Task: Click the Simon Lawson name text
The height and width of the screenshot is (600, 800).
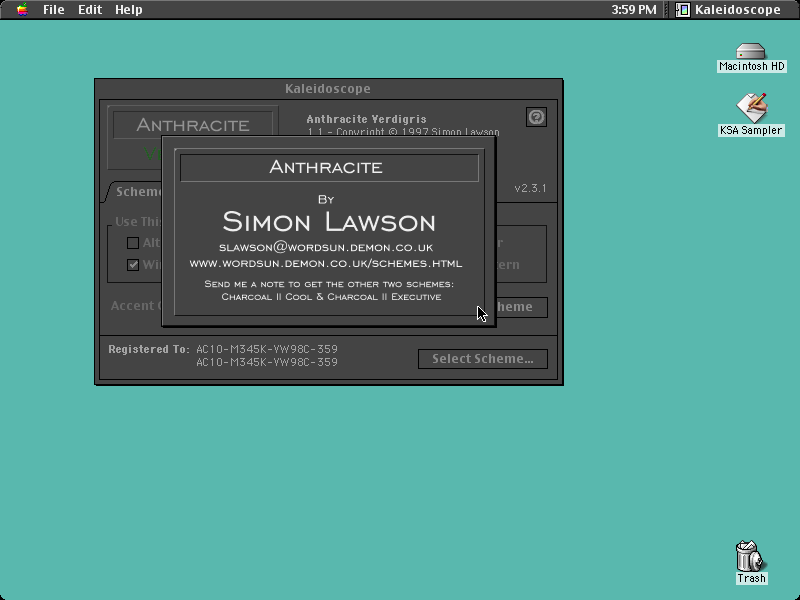Action: point(329,221)
